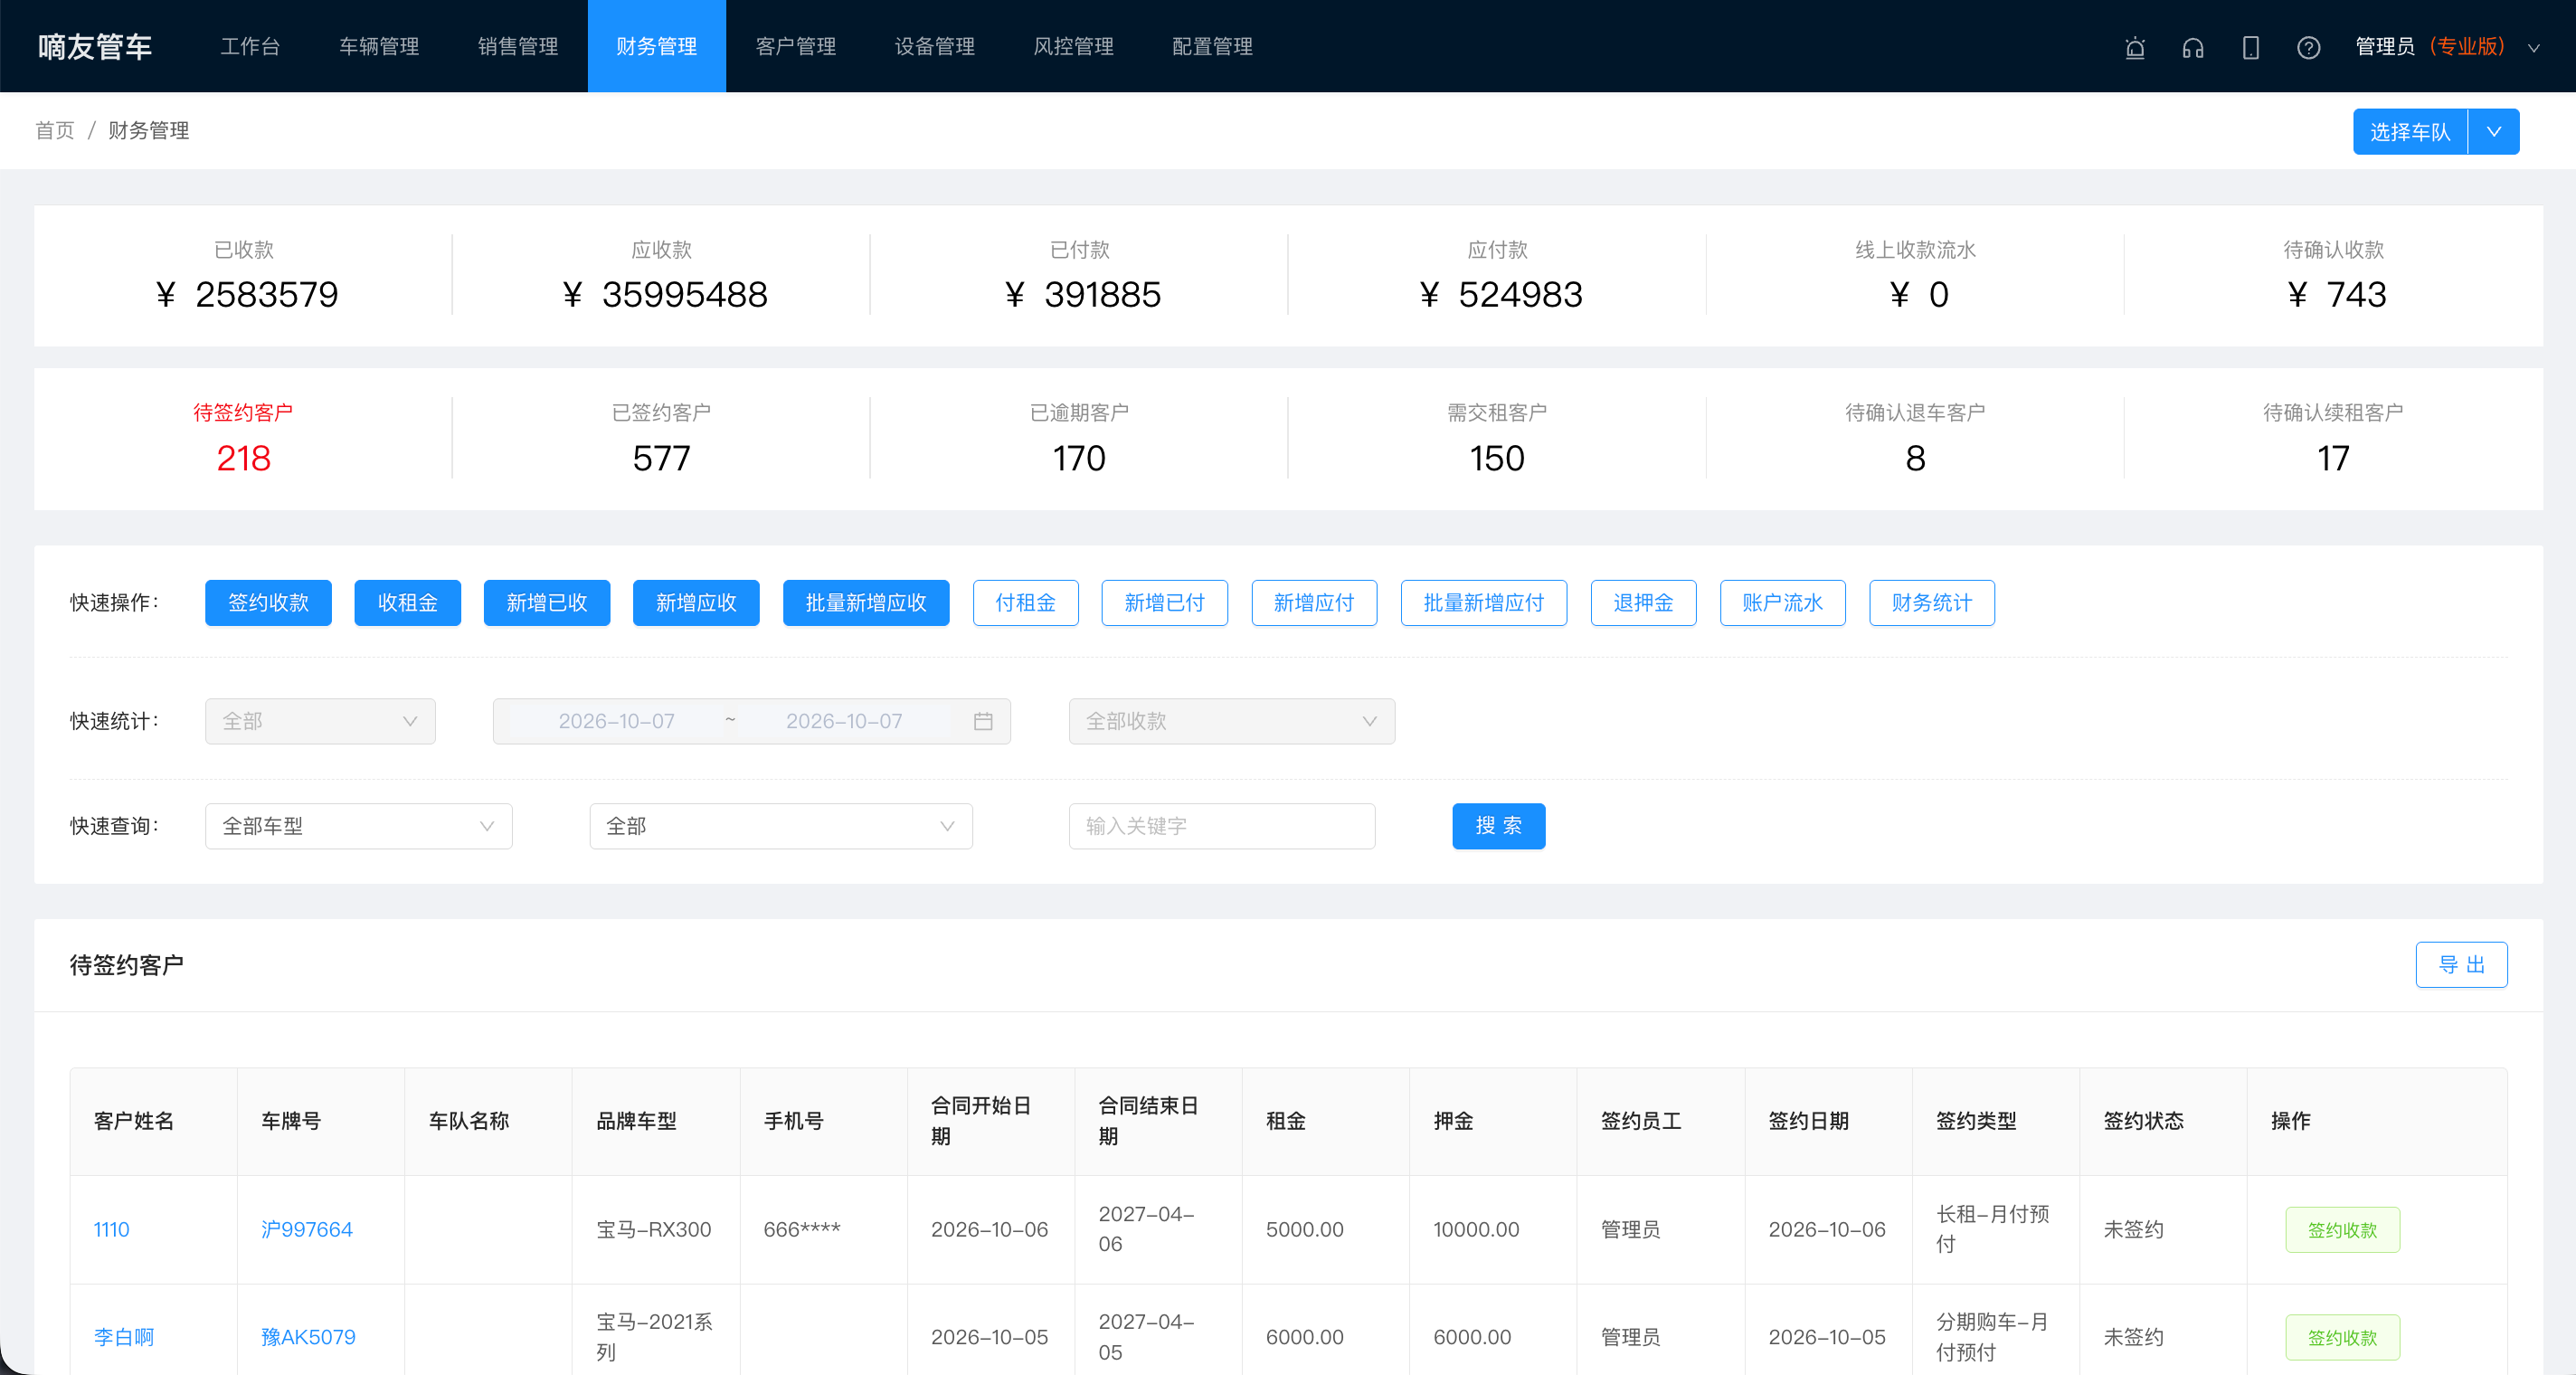Viewport: 2576px width, 1375px height.
Task: Click the 新增应付 button
Action: 1314,603
